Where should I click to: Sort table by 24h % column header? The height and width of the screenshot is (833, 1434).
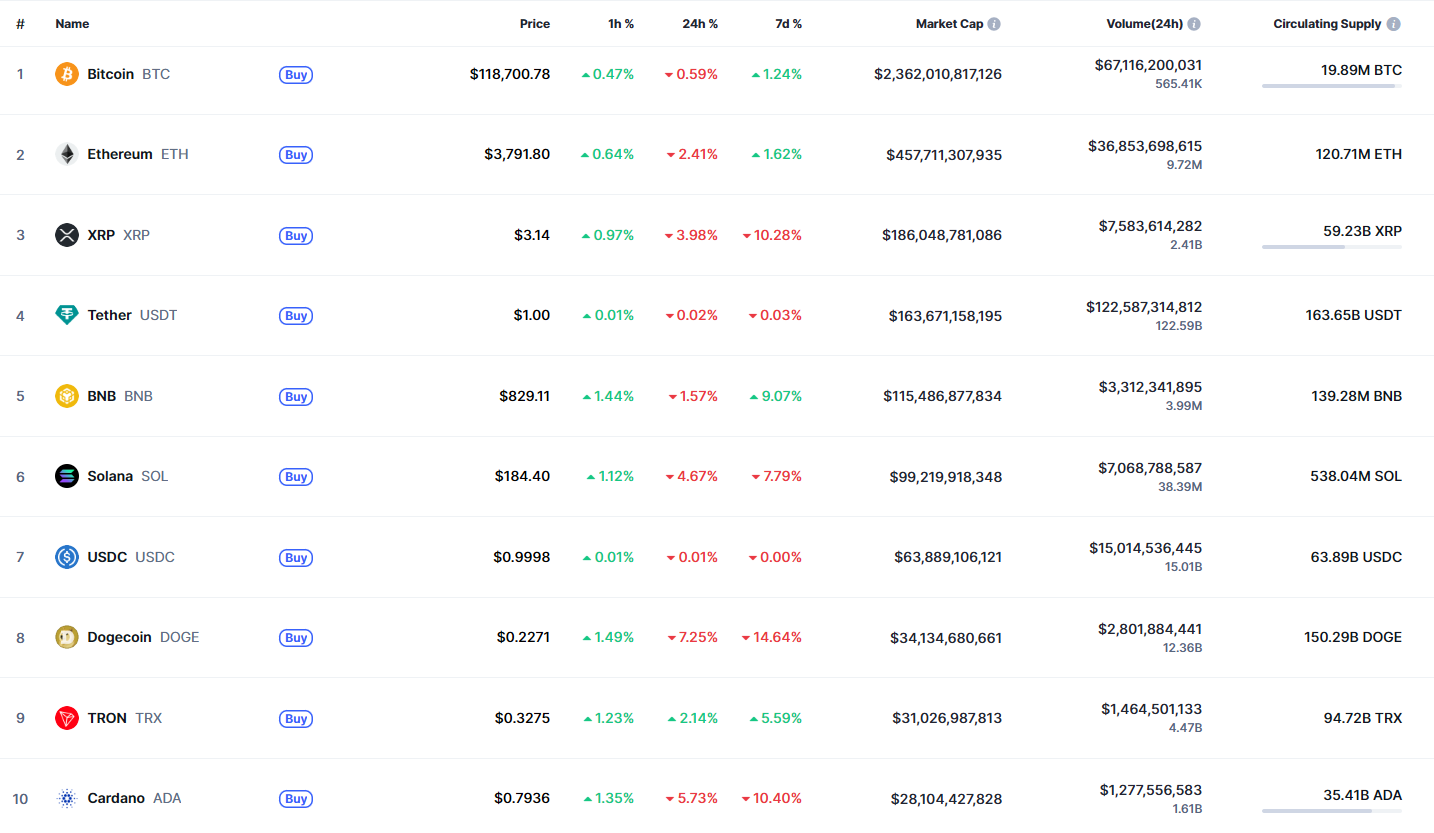700,24
